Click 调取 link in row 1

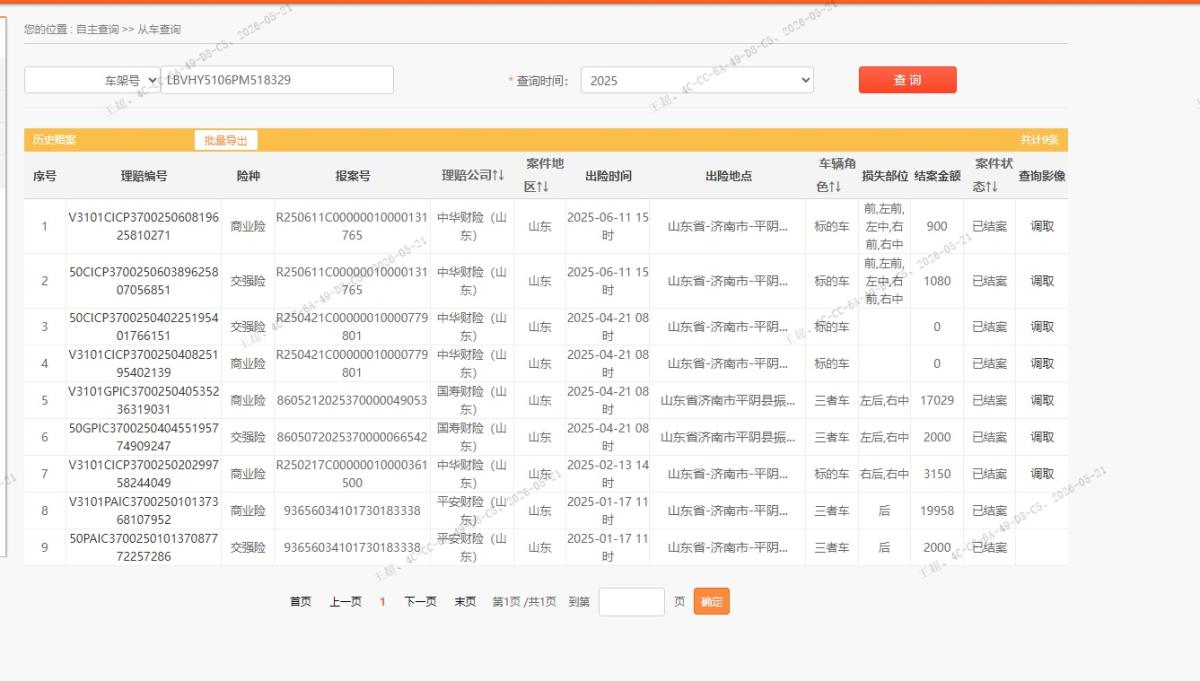[x=1042, y=227]
